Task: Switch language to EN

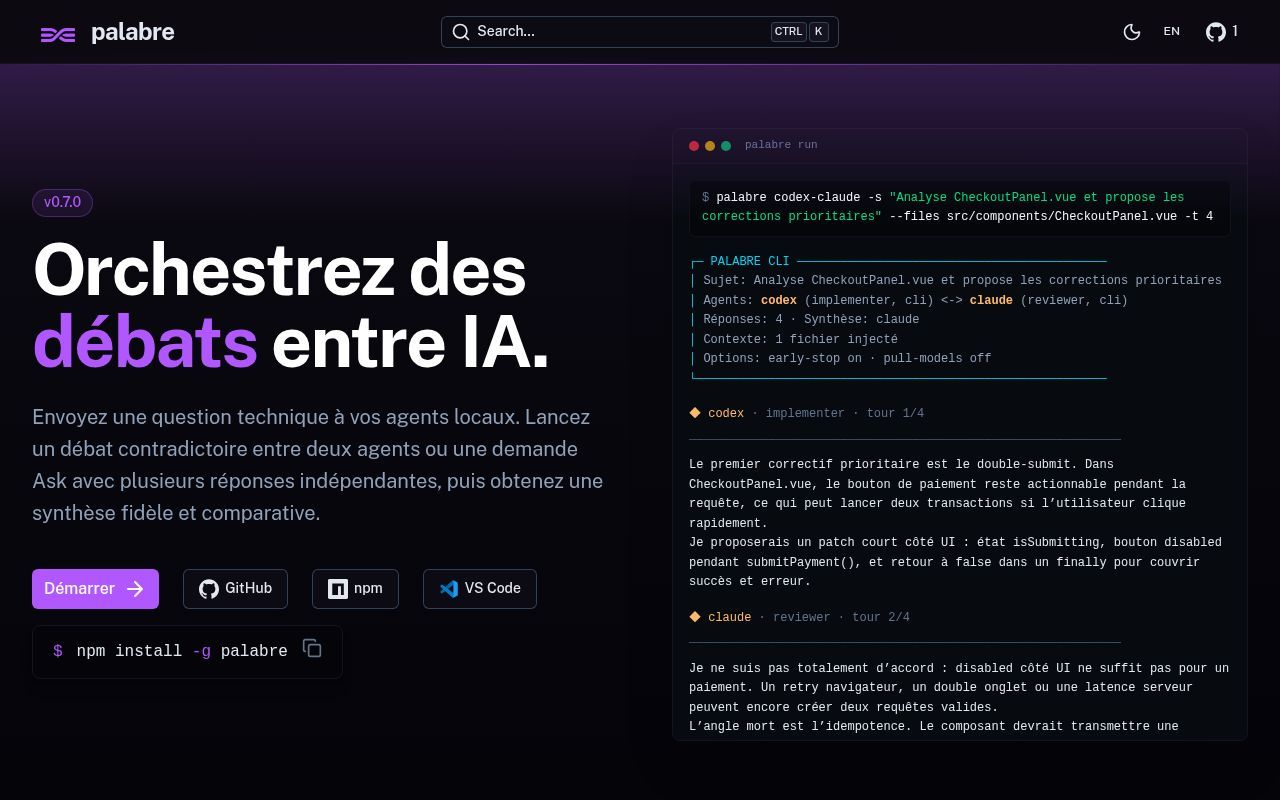Action: click(1171, 32)
